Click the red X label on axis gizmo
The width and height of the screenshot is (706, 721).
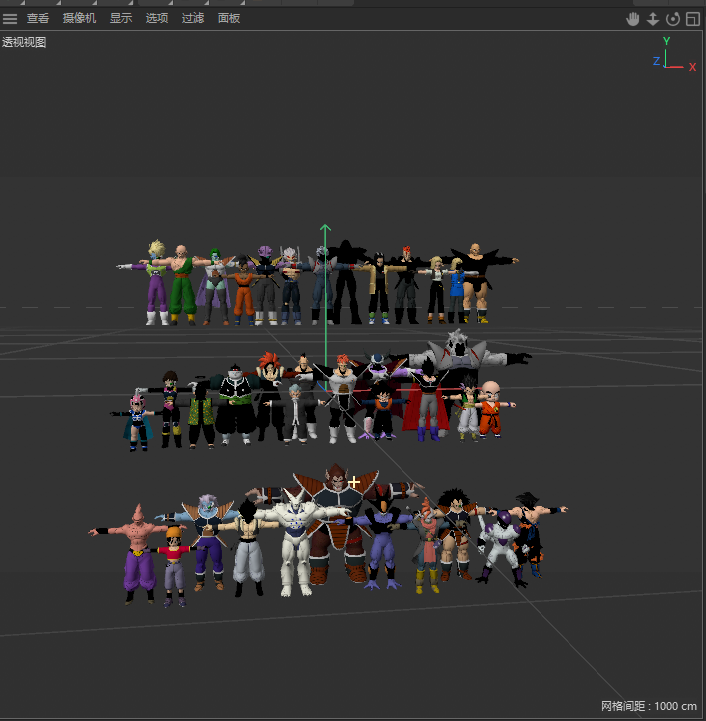click(x=692, y=67)
